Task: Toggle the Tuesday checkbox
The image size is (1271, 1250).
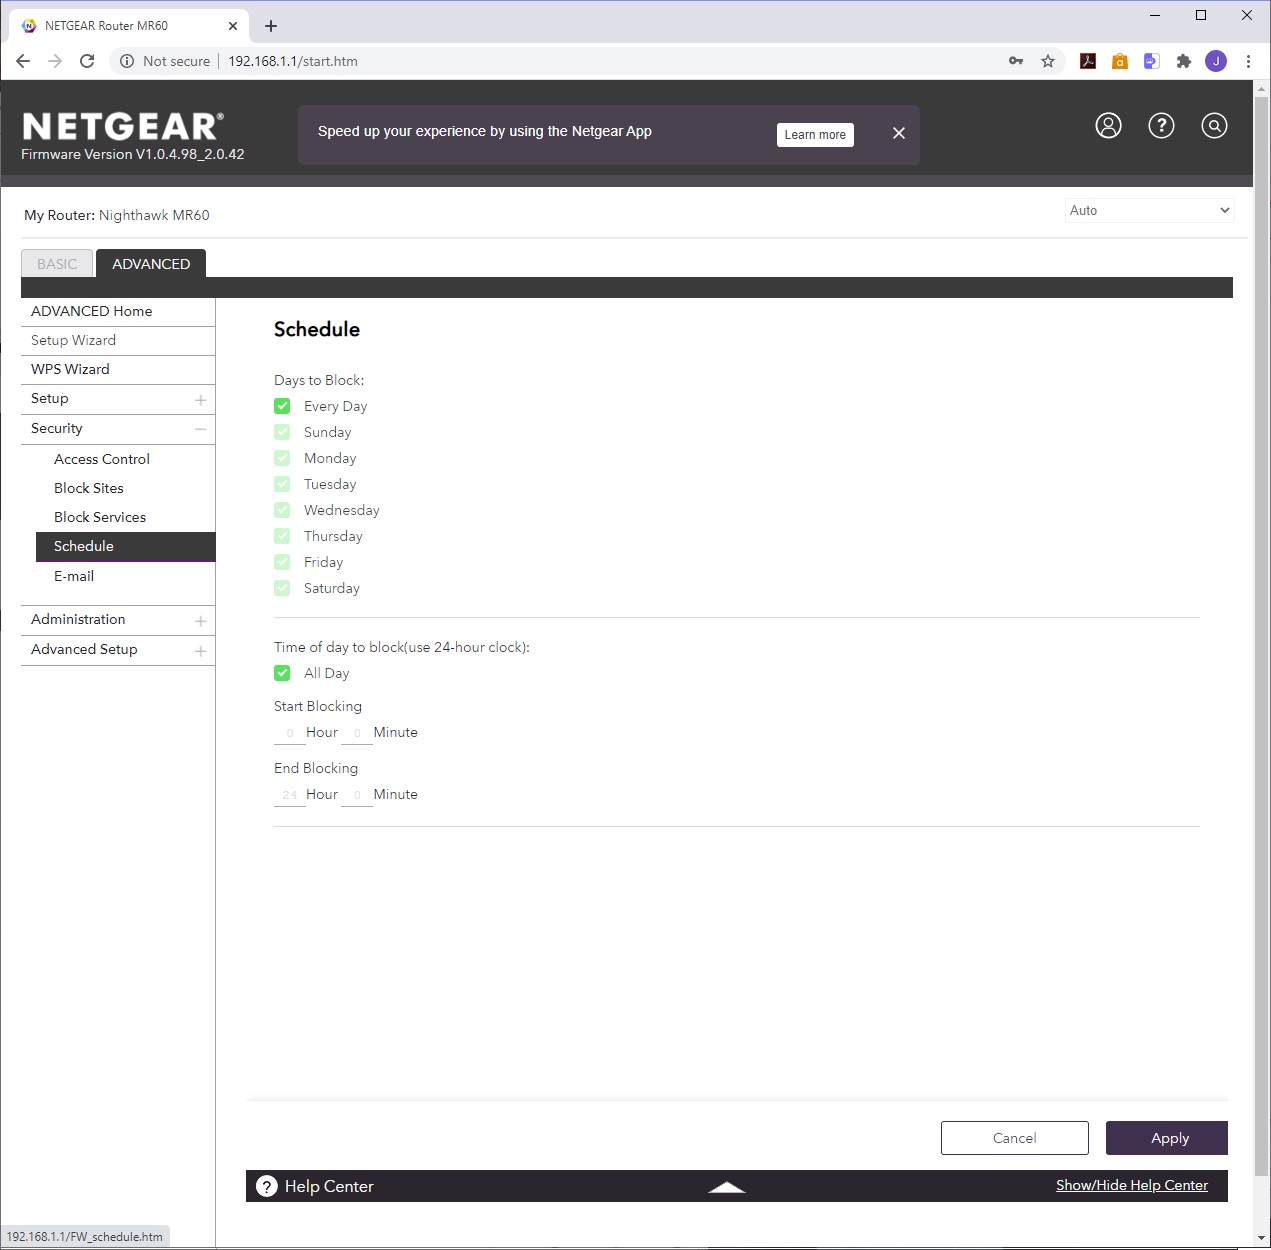Action: tap(282, 484)
